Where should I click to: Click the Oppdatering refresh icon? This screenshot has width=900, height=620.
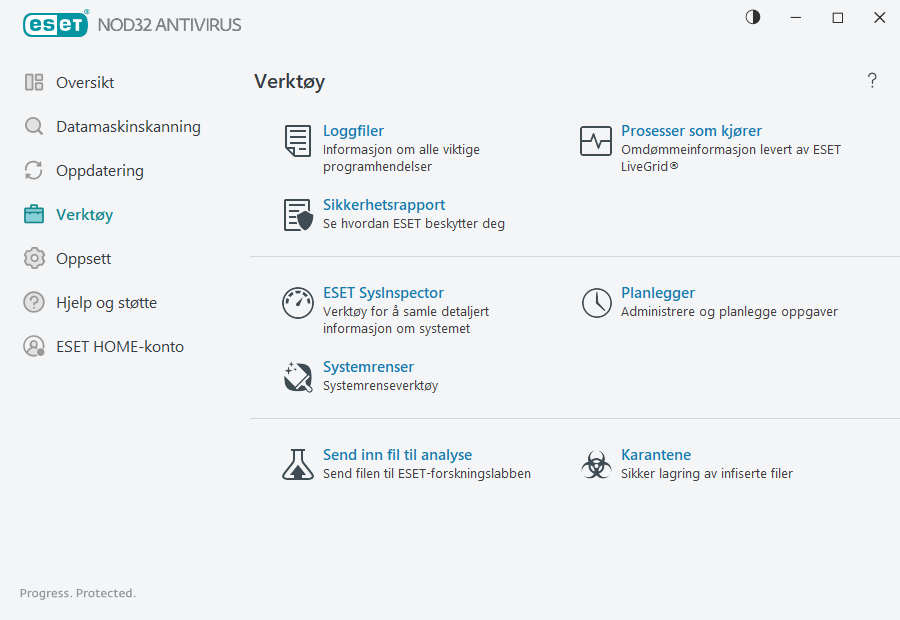click(34, 170)
